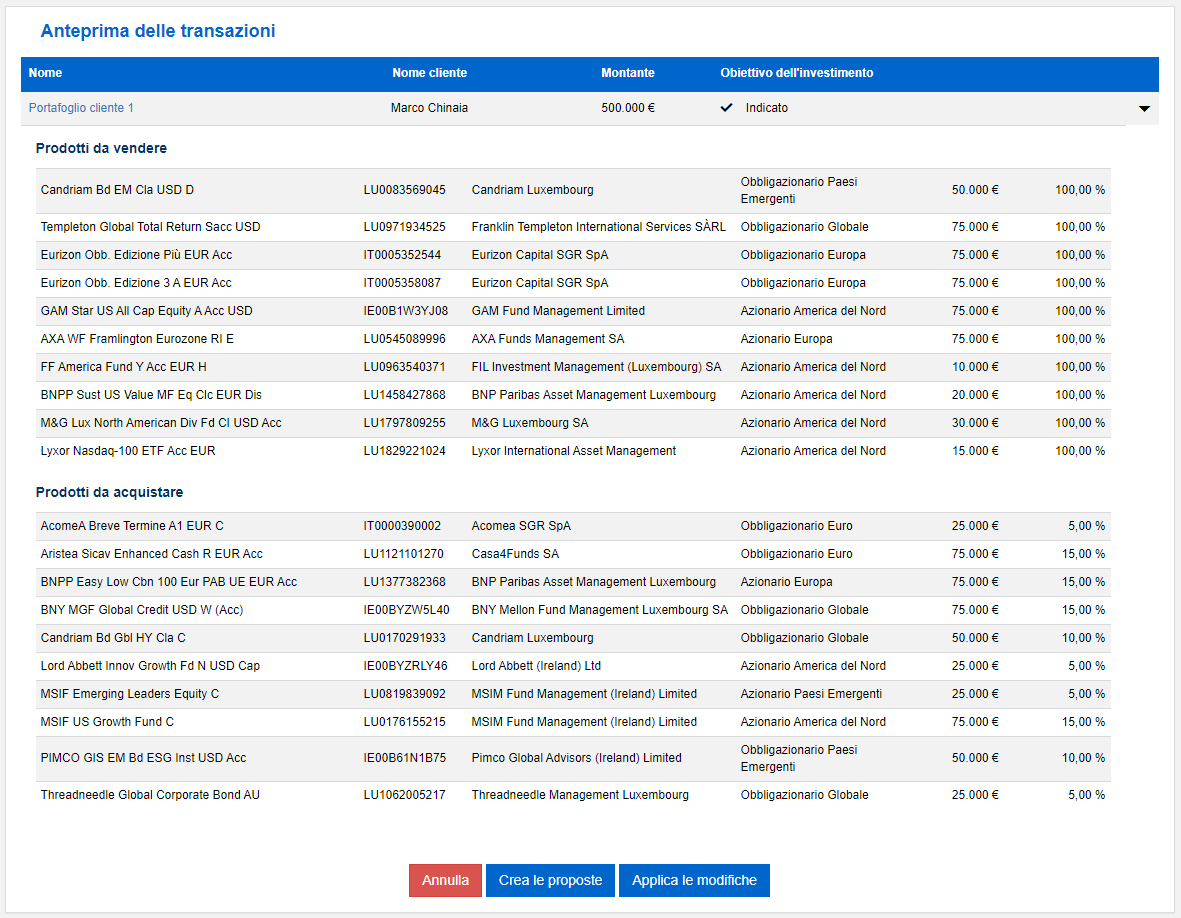The image size is (1181, 918).
Task: Click ISIN code LU1829221024
Action: (x=404, y=450)
